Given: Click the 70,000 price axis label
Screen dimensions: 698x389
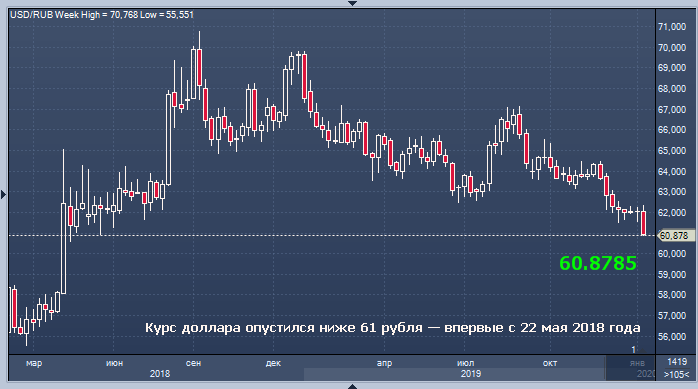Looking at the screenshot, I should (x=672, y=48).
